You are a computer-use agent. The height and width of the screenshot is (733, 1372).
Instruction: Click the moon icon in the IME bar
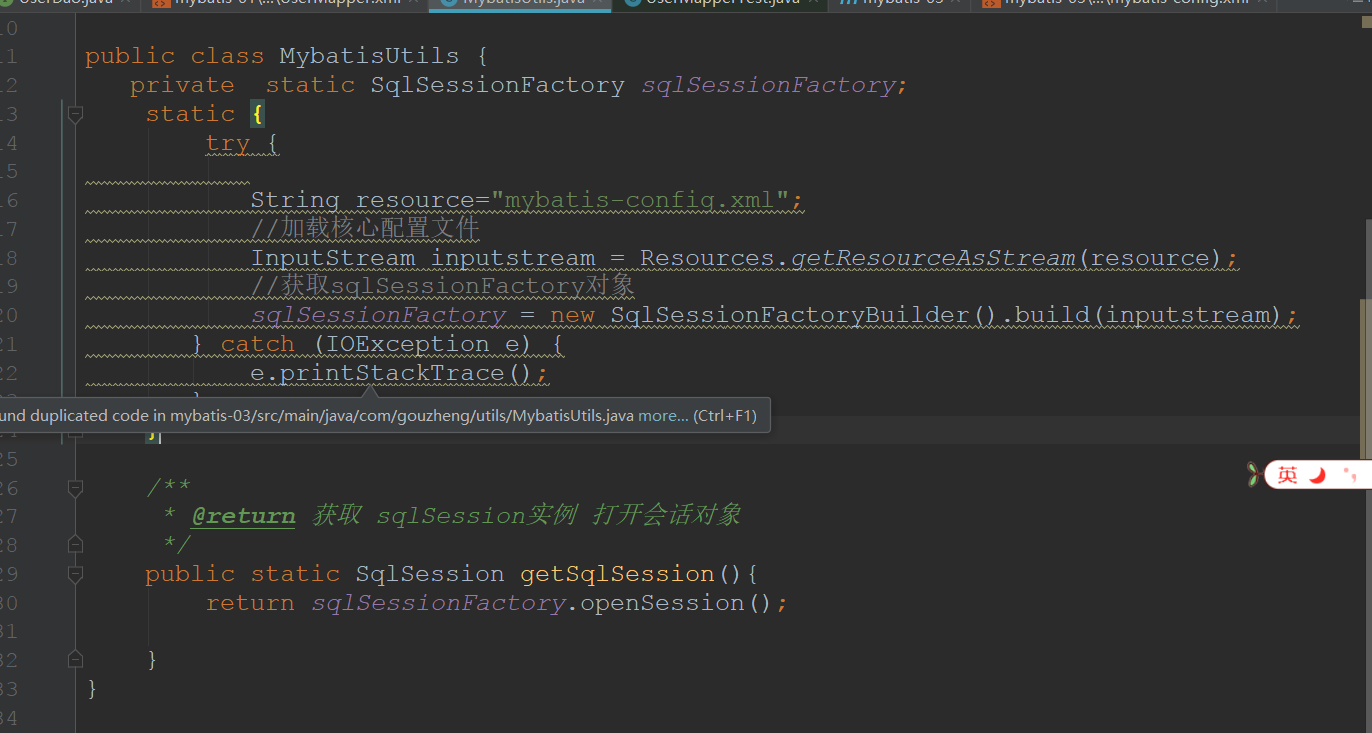(1317, 475)
